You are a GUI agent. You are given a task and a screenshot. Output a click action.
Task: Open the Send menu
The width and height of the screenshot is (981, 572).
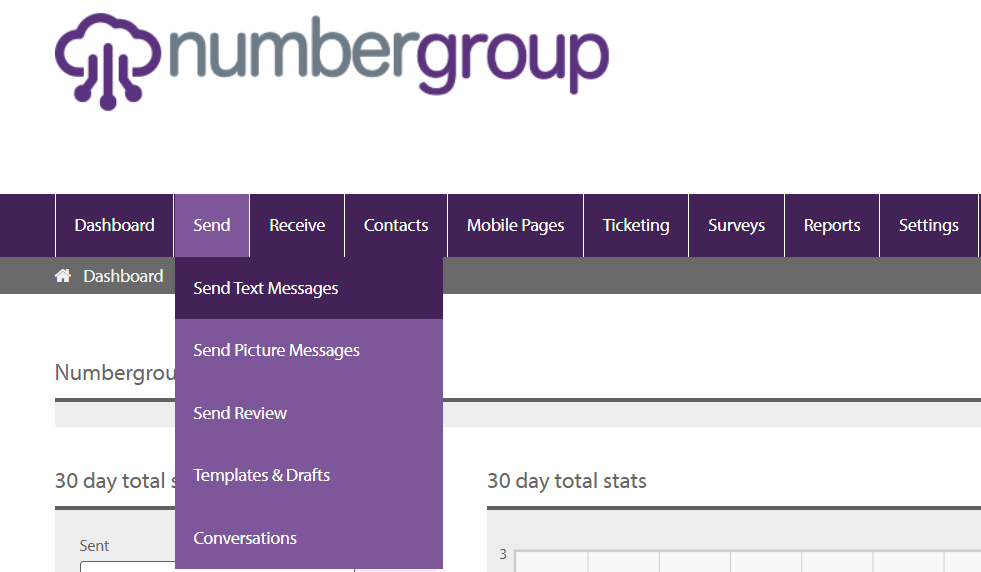211,225
